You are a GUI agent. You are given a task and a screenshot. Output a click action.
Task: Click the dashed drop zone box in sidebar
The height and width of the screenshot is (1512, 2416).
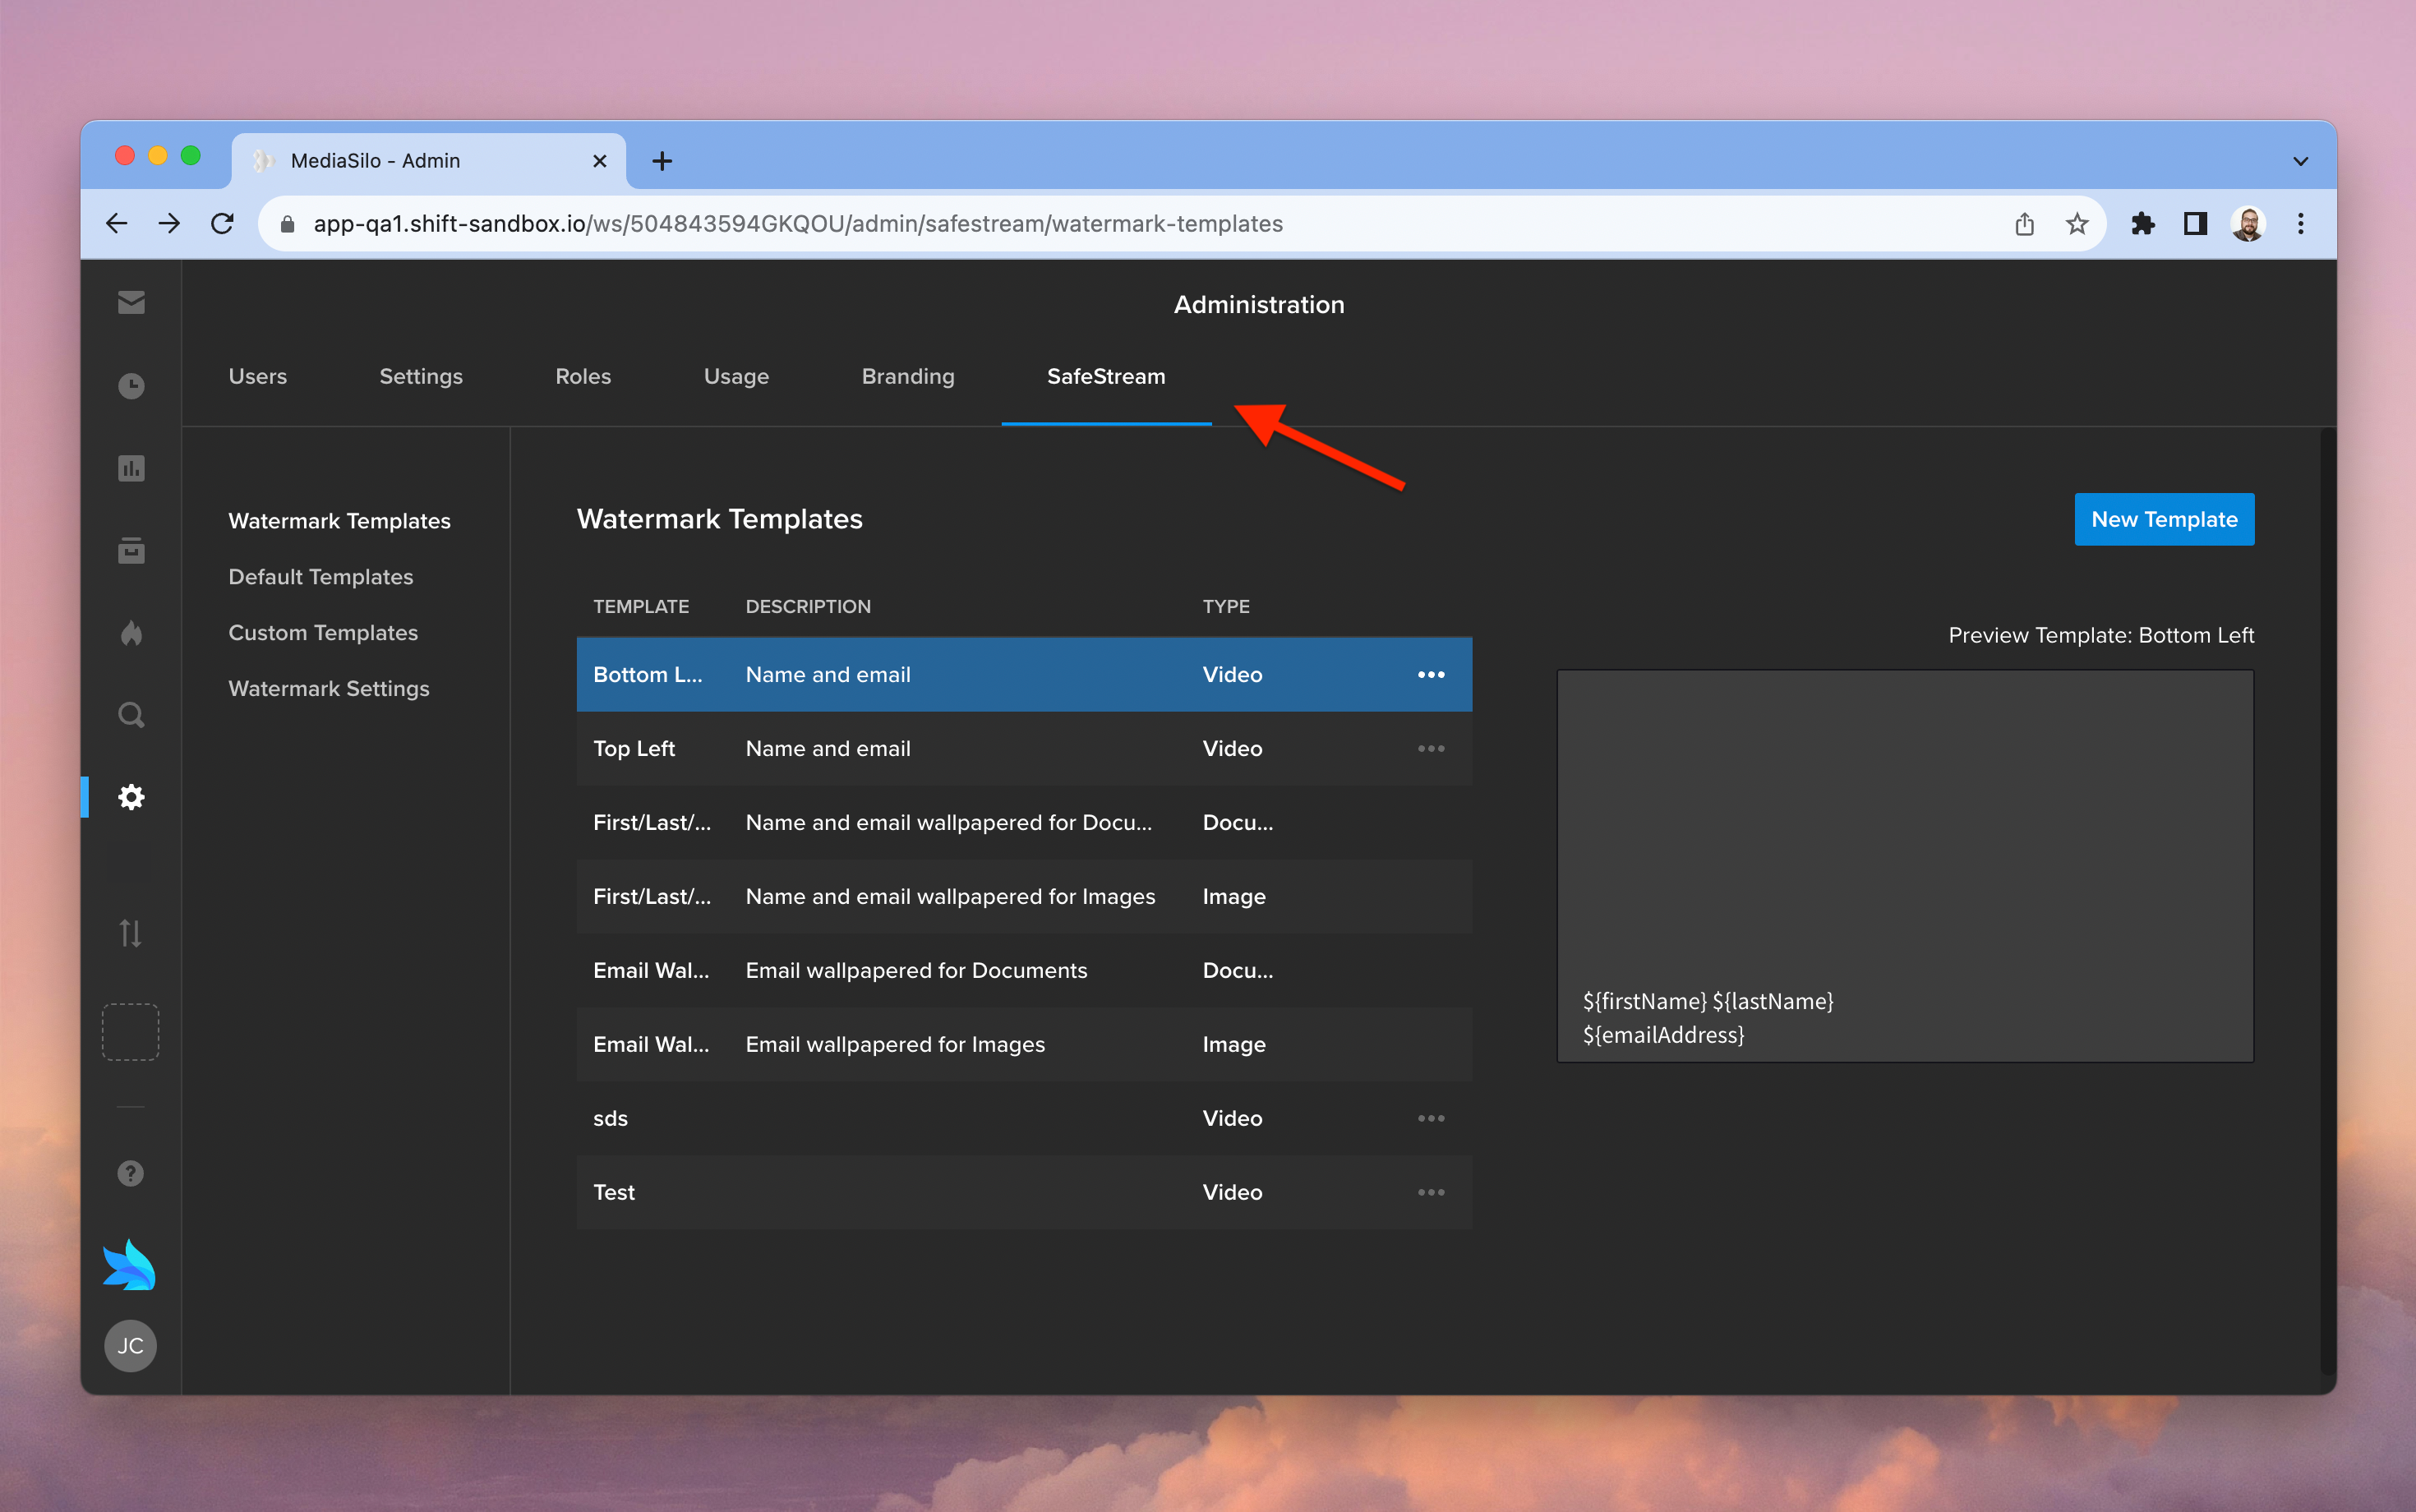click(131, 1032)
